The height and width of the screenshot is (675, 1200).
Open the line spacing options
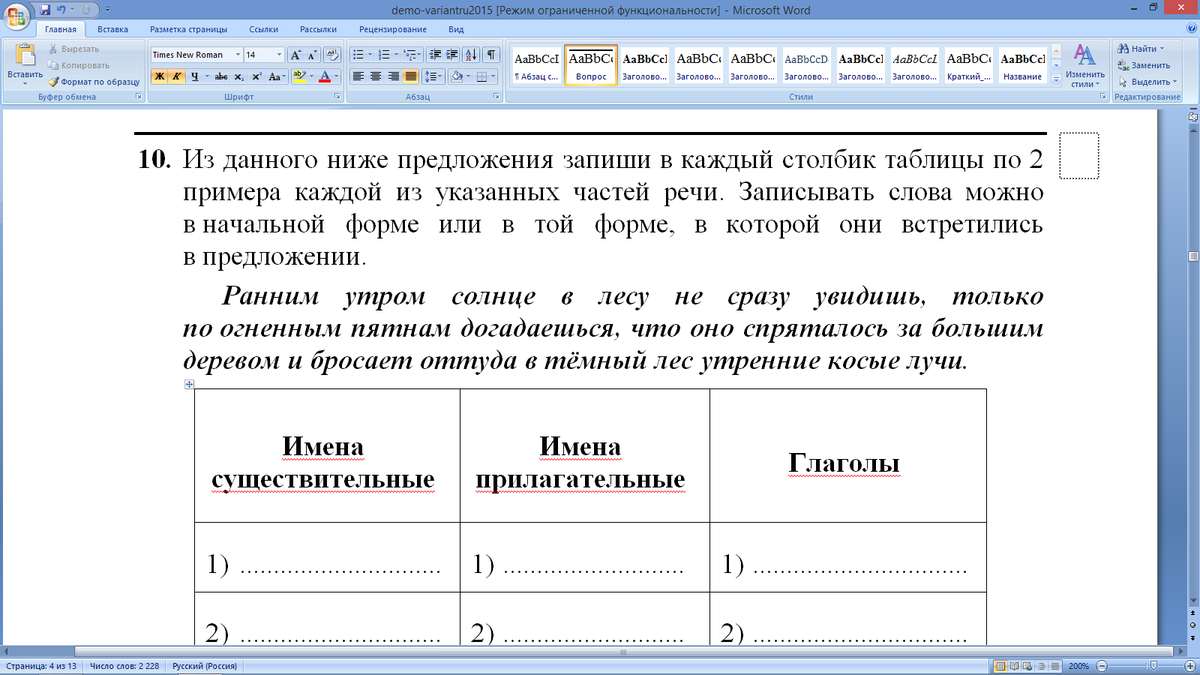(434, 76)
